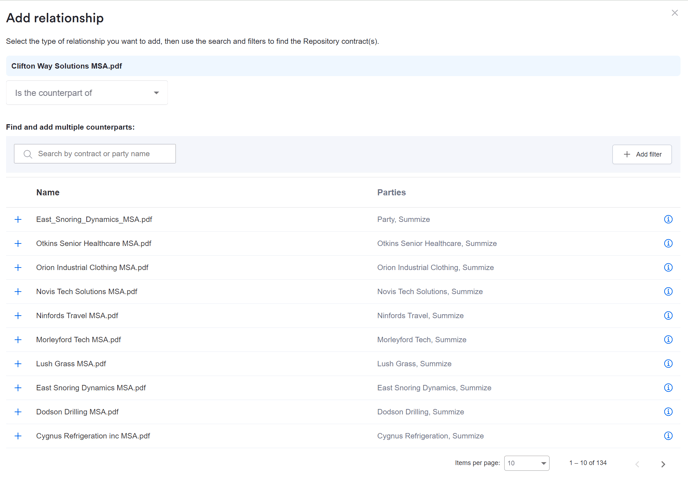Go to next page of results
The width and height of the screenshot is (688, 488).
(663, 464)
